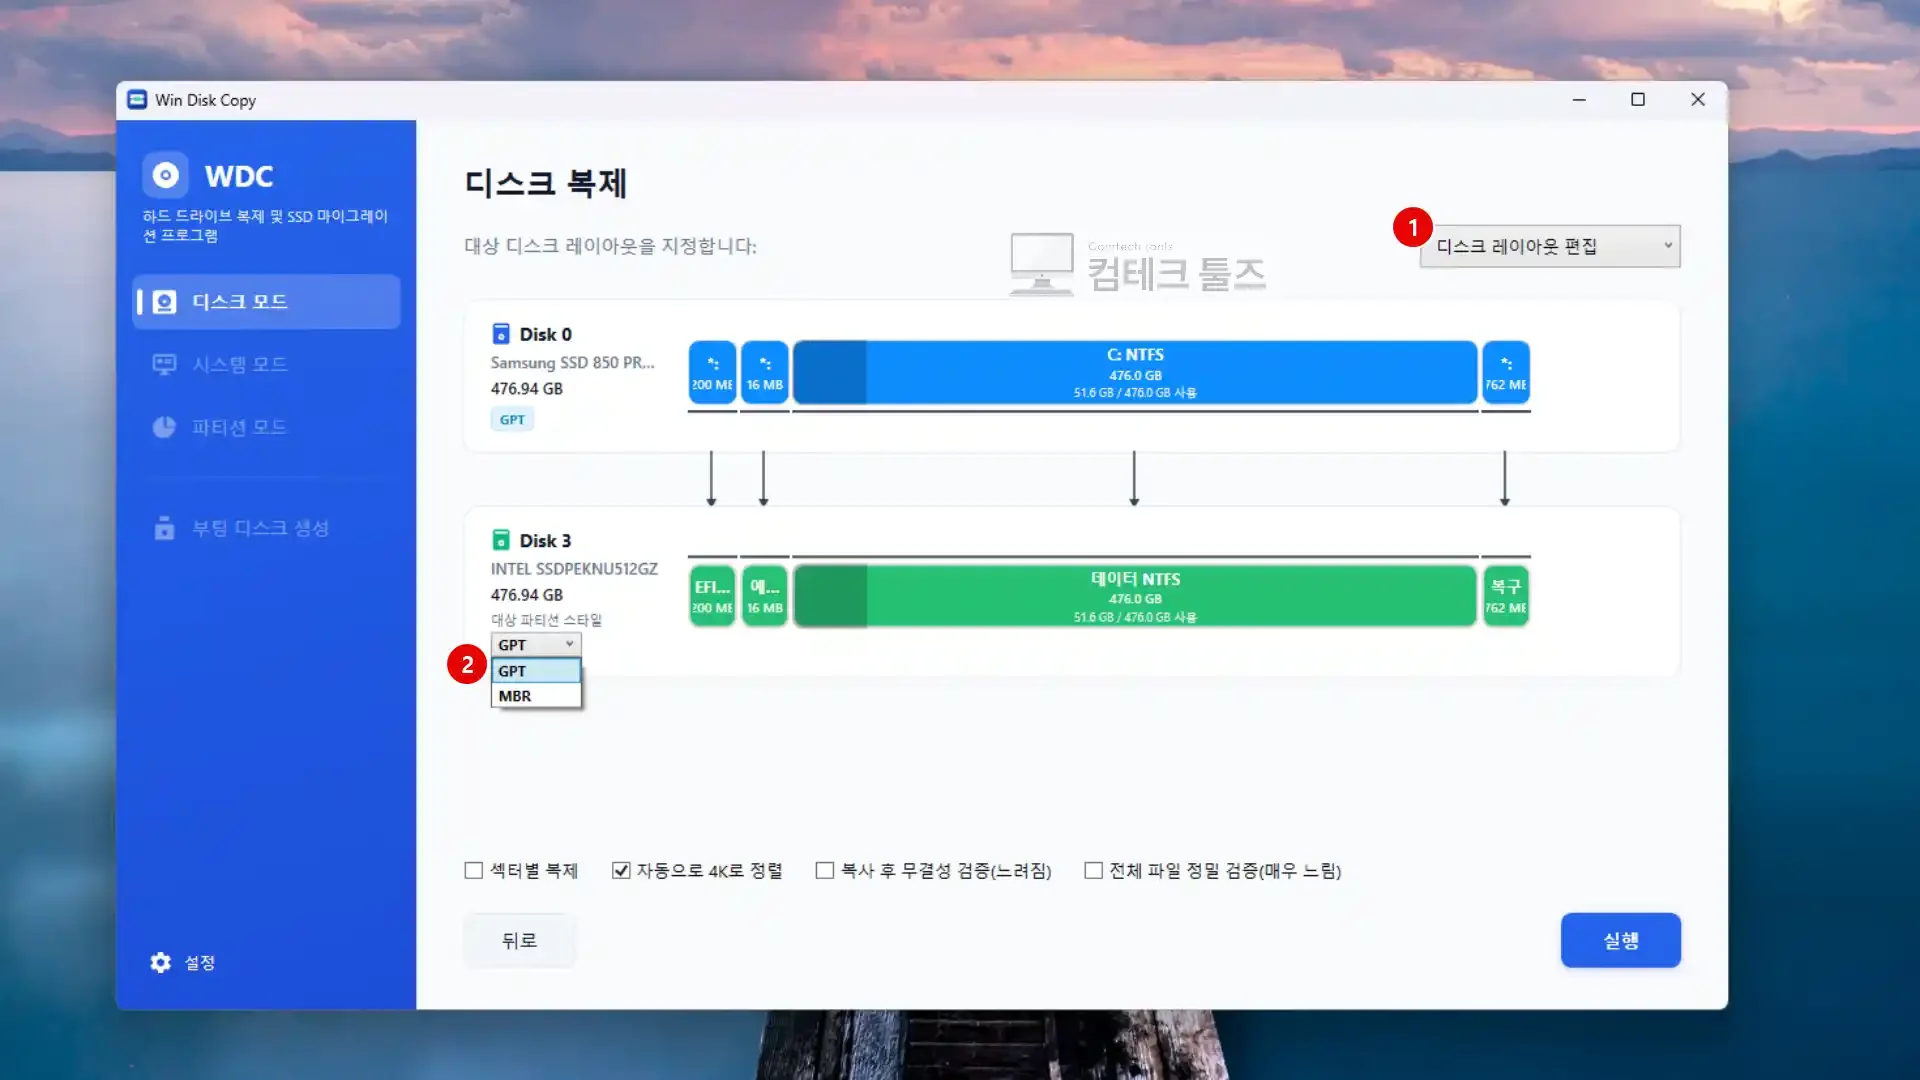This screenshot has height=1080, width=1920.
Task: Choose MBR in partition style list
Action: [536, 696]
